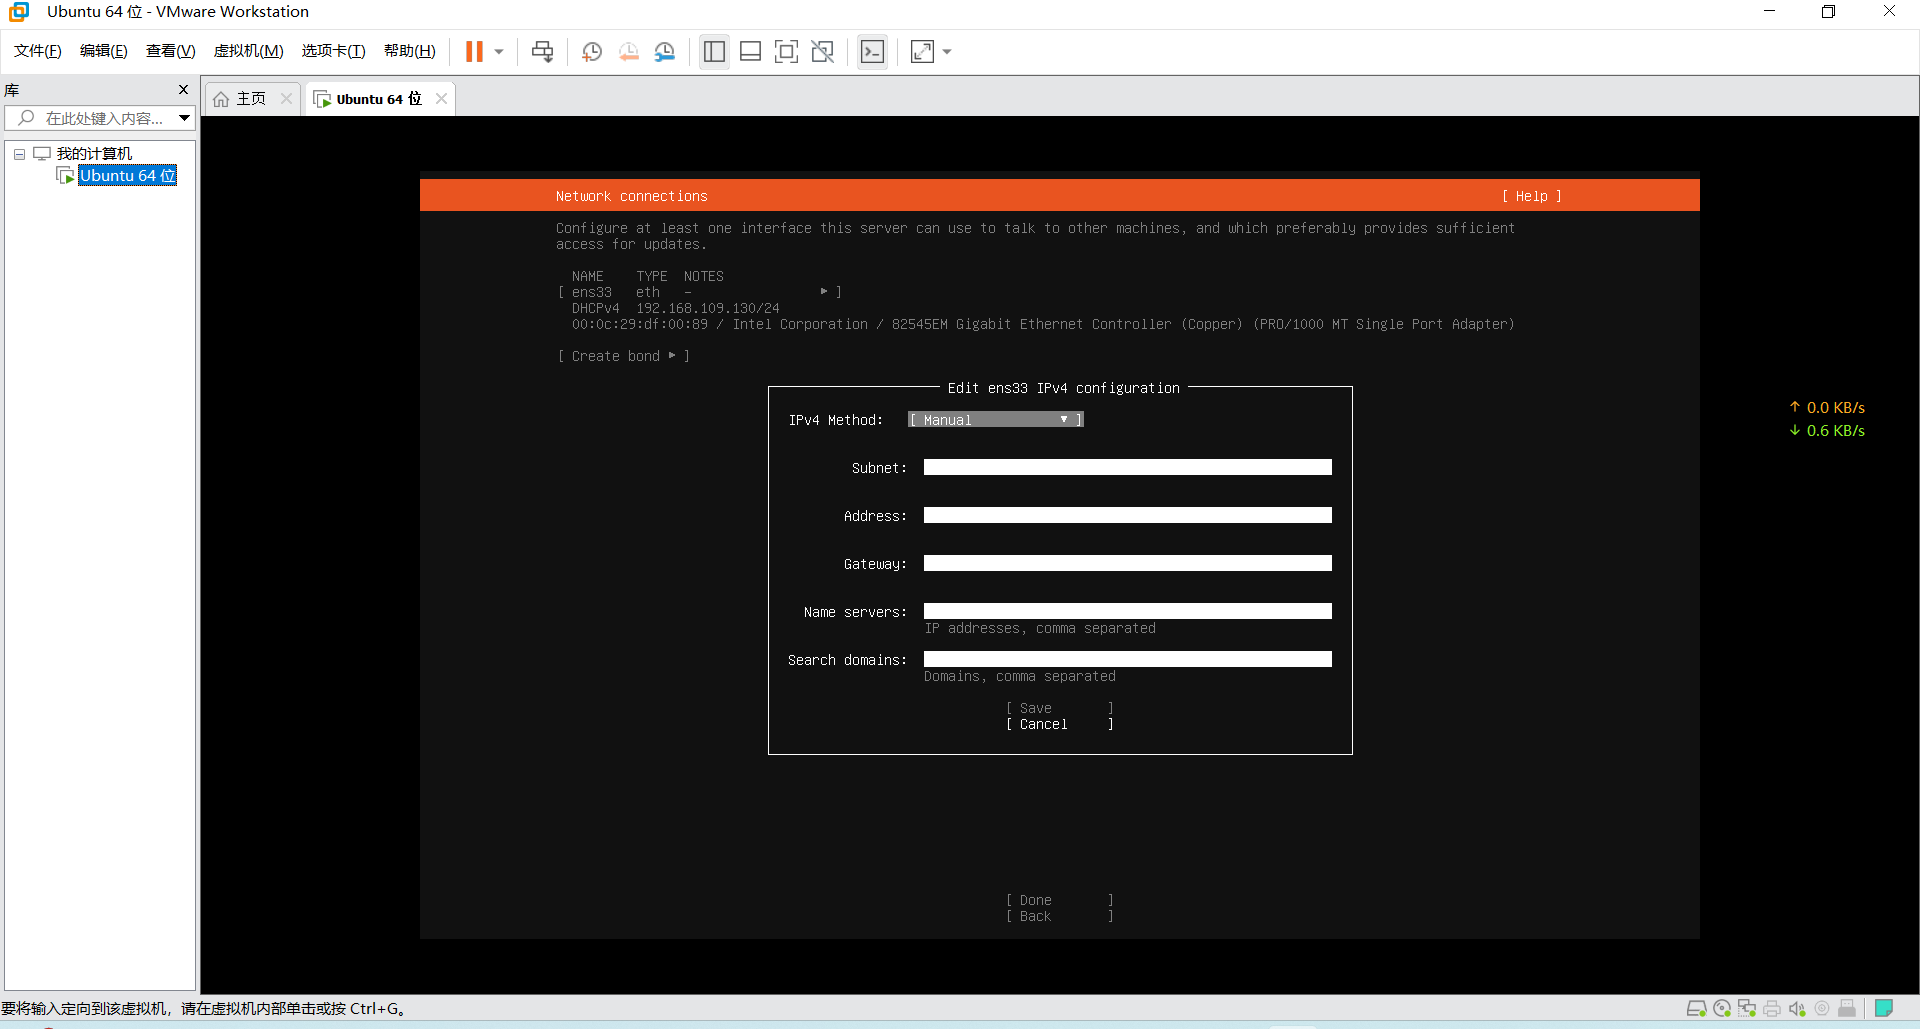The width and height of the screenshot is (1920, 1029).
Task: Click the hard disk status icon
Action: (1697, 1008)
